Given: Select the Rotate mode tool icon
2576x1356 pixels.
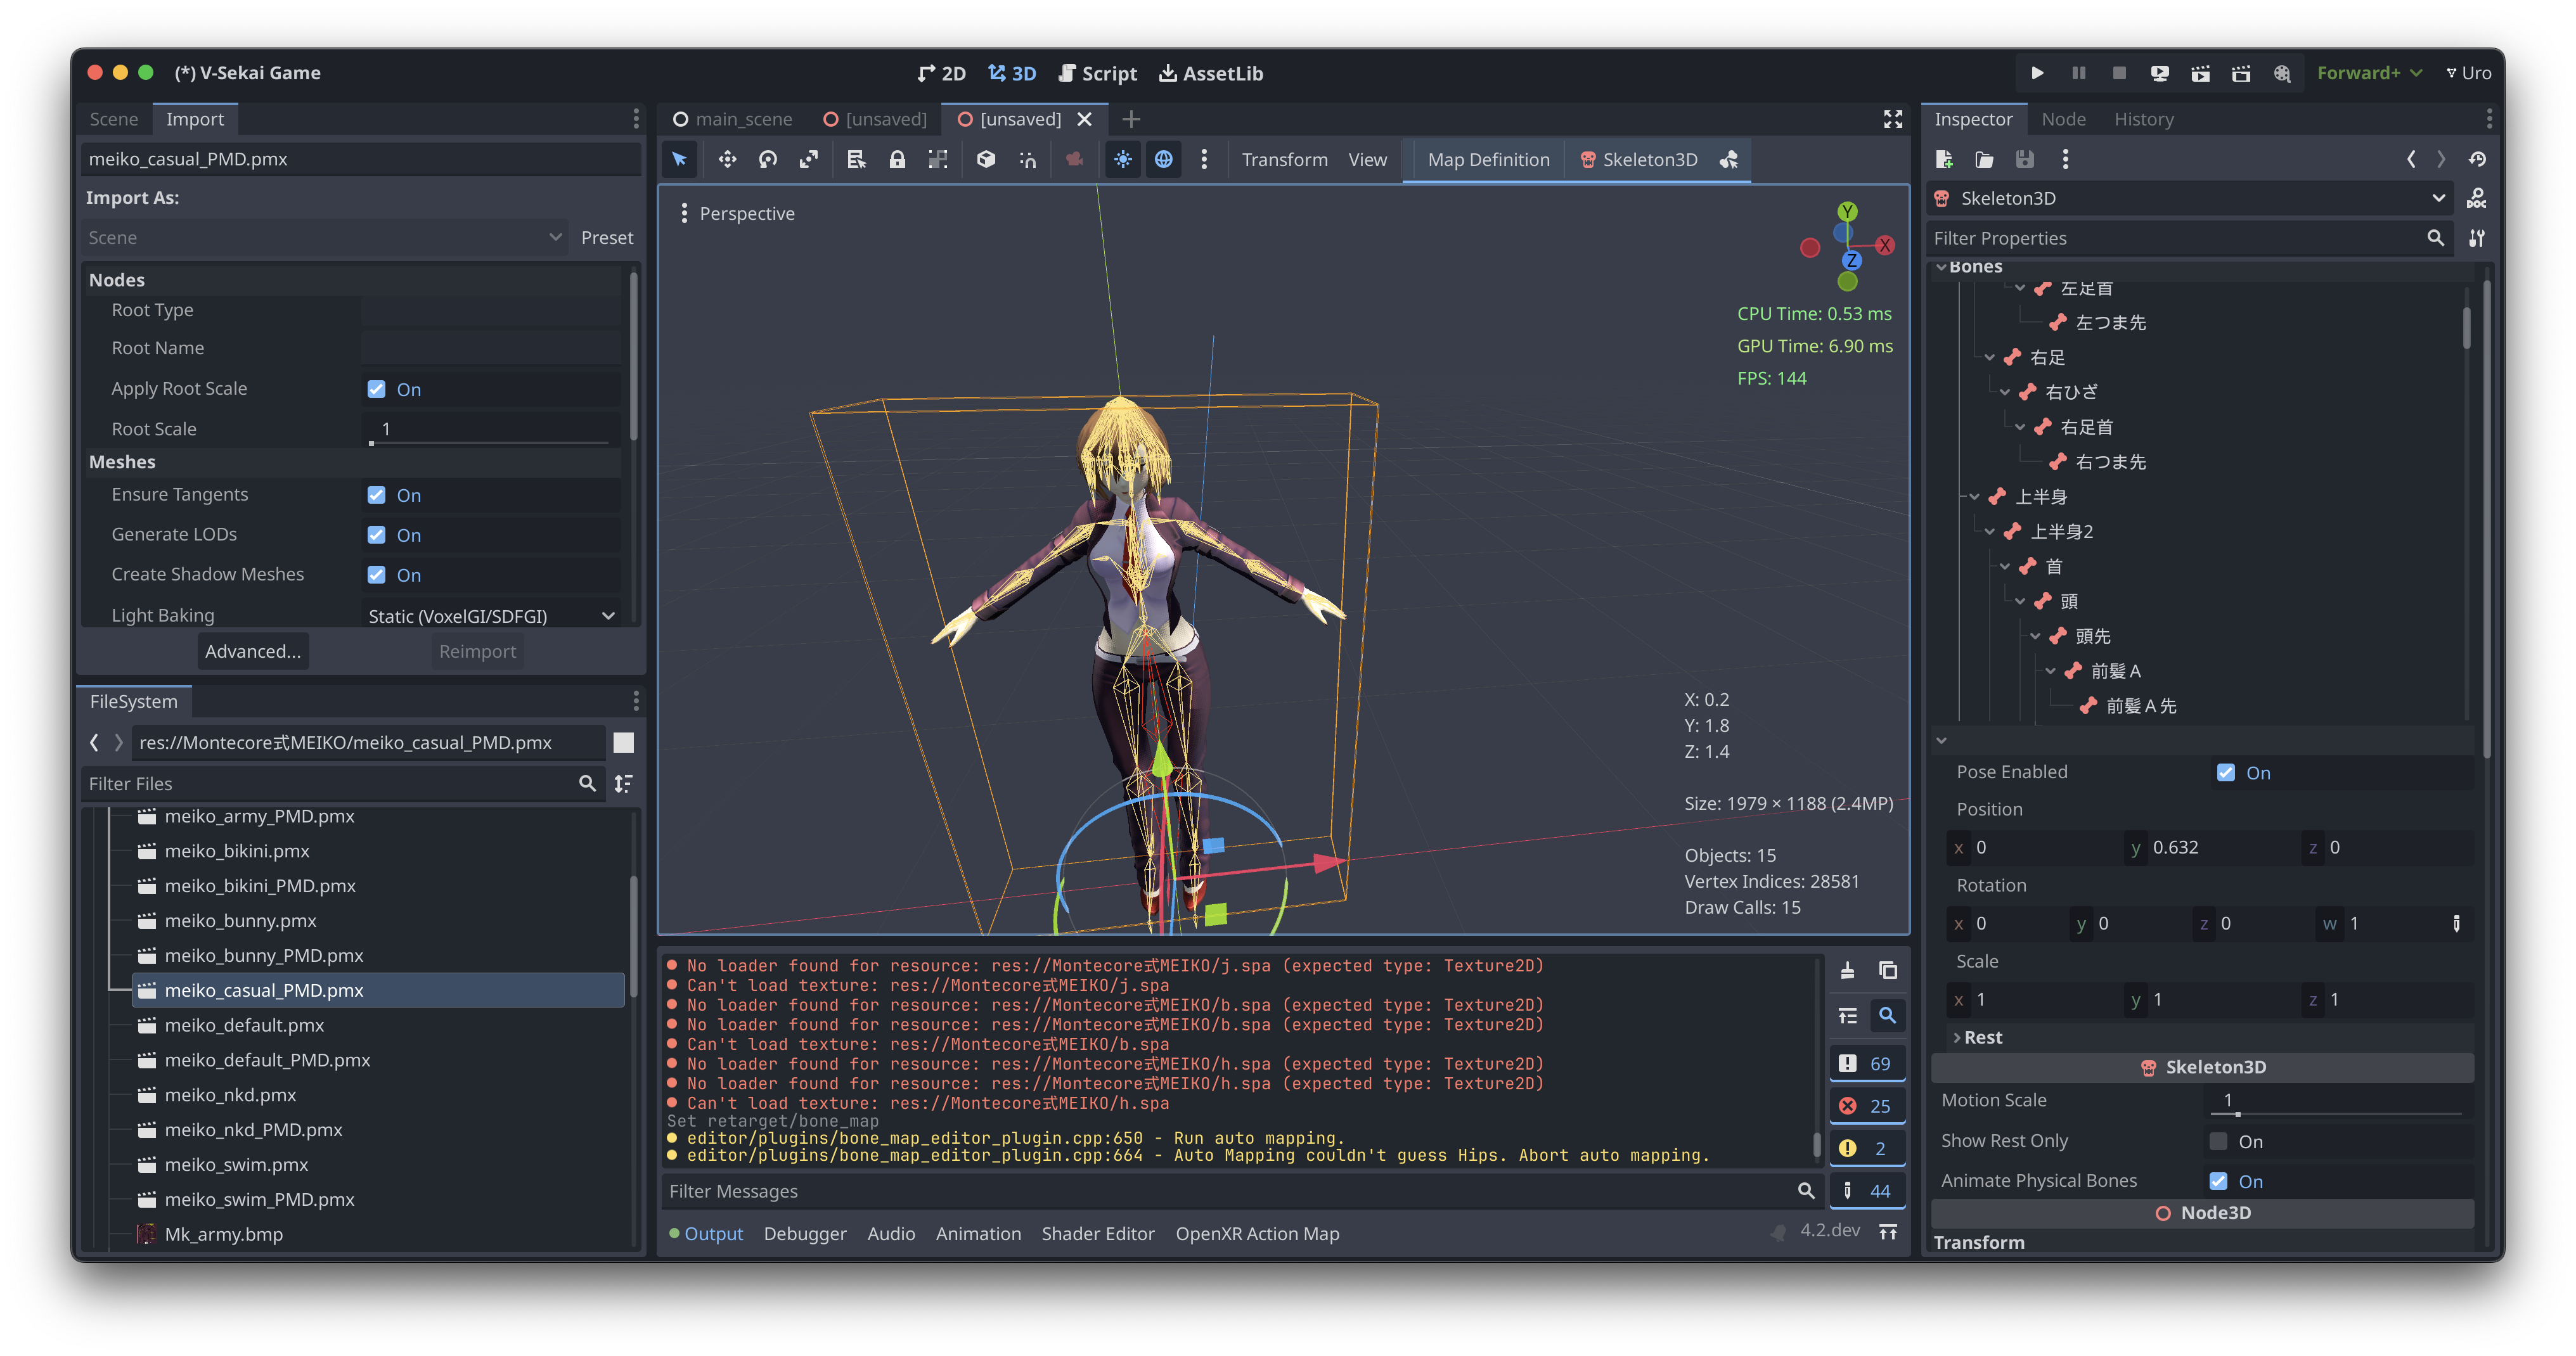Looking at the screenshot, I should (x=768, y=159).
